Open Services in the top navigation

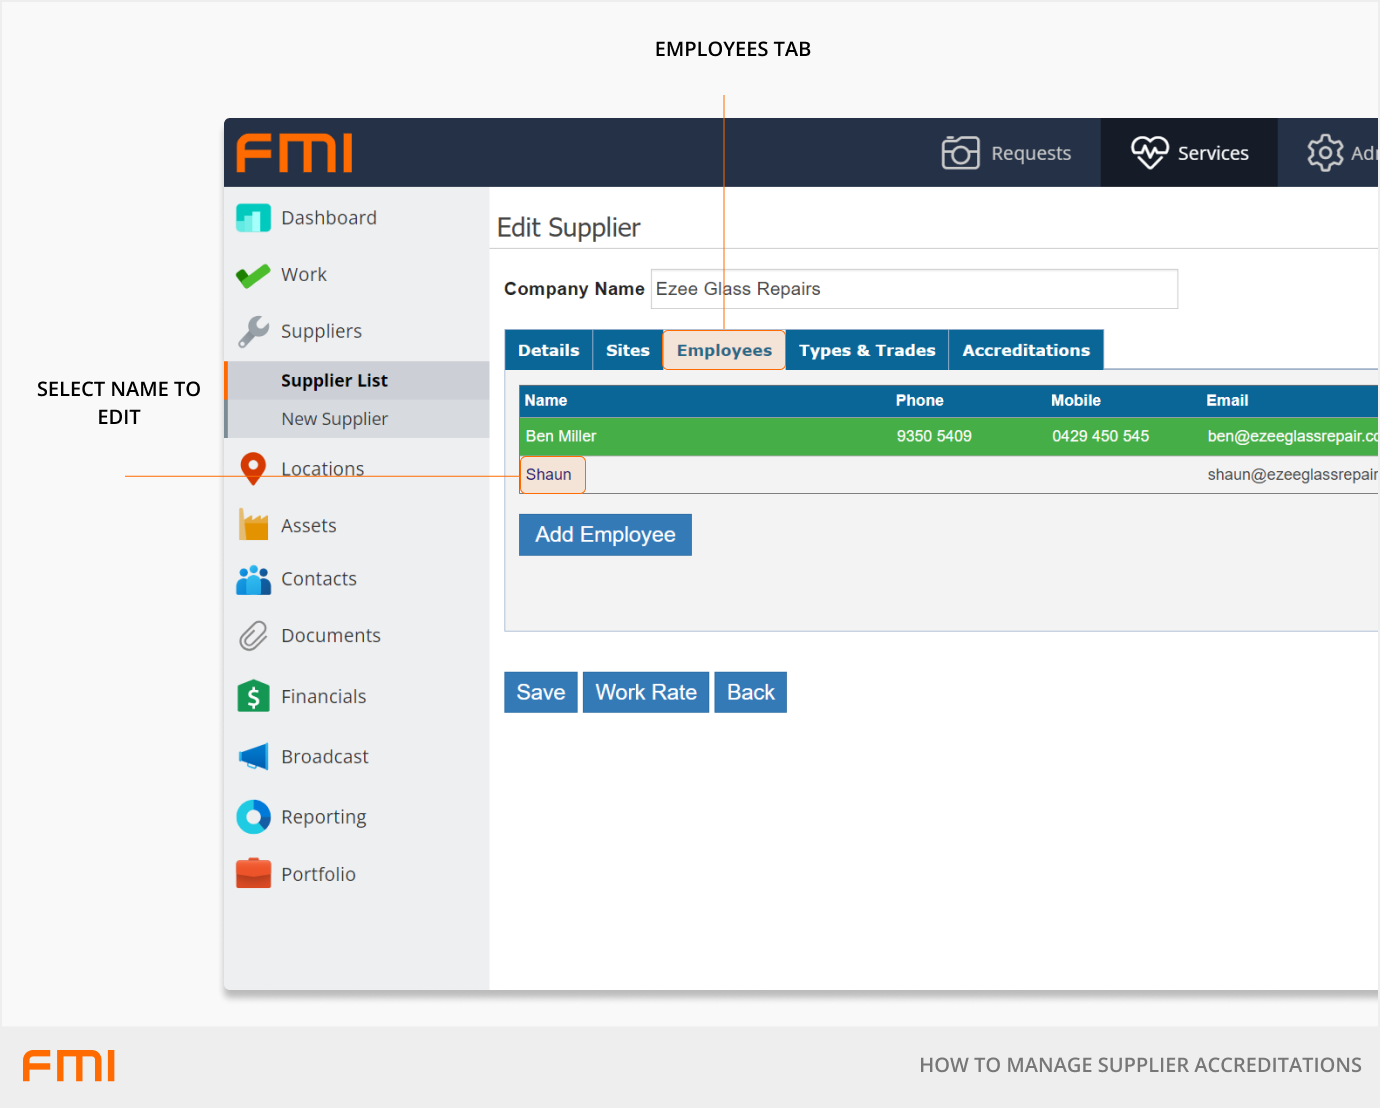click(1189, 153)
